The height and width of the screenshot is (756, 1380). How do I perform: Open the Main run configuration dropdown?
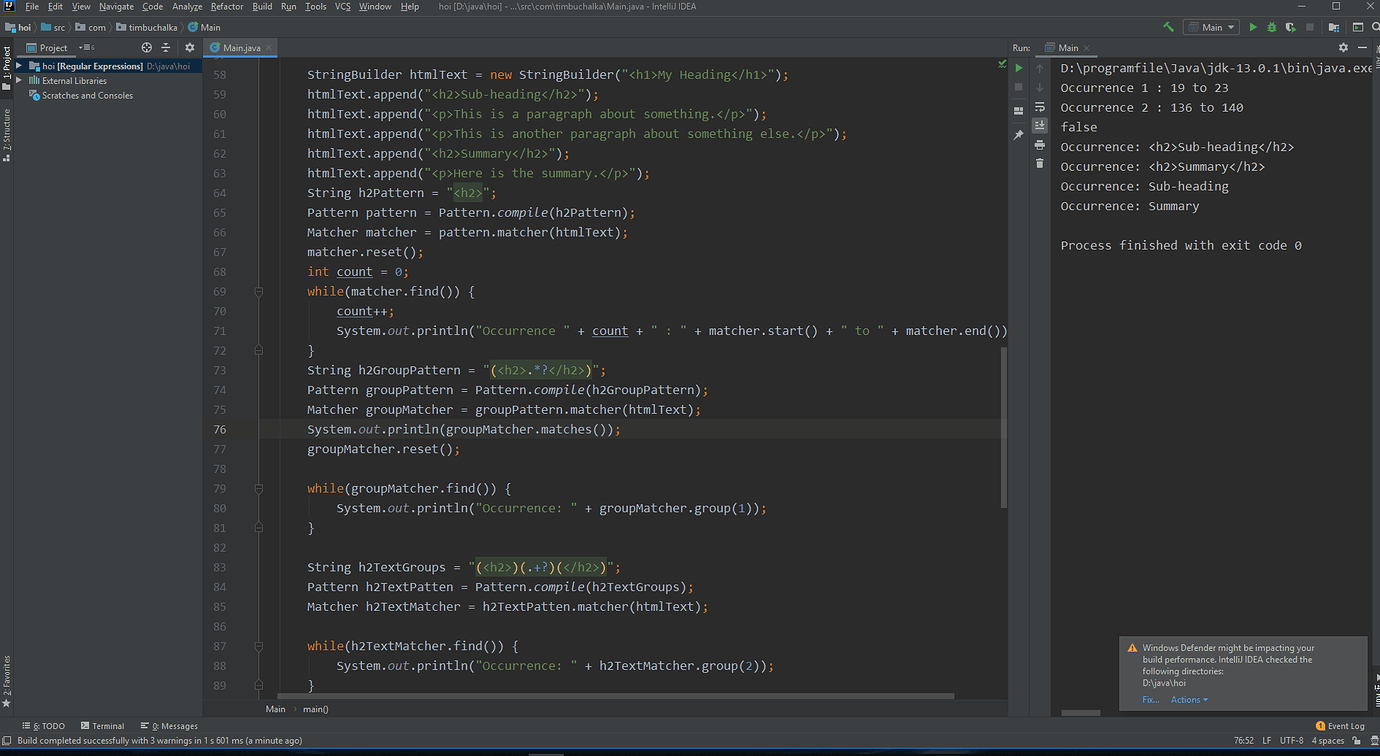[1230, 27]
